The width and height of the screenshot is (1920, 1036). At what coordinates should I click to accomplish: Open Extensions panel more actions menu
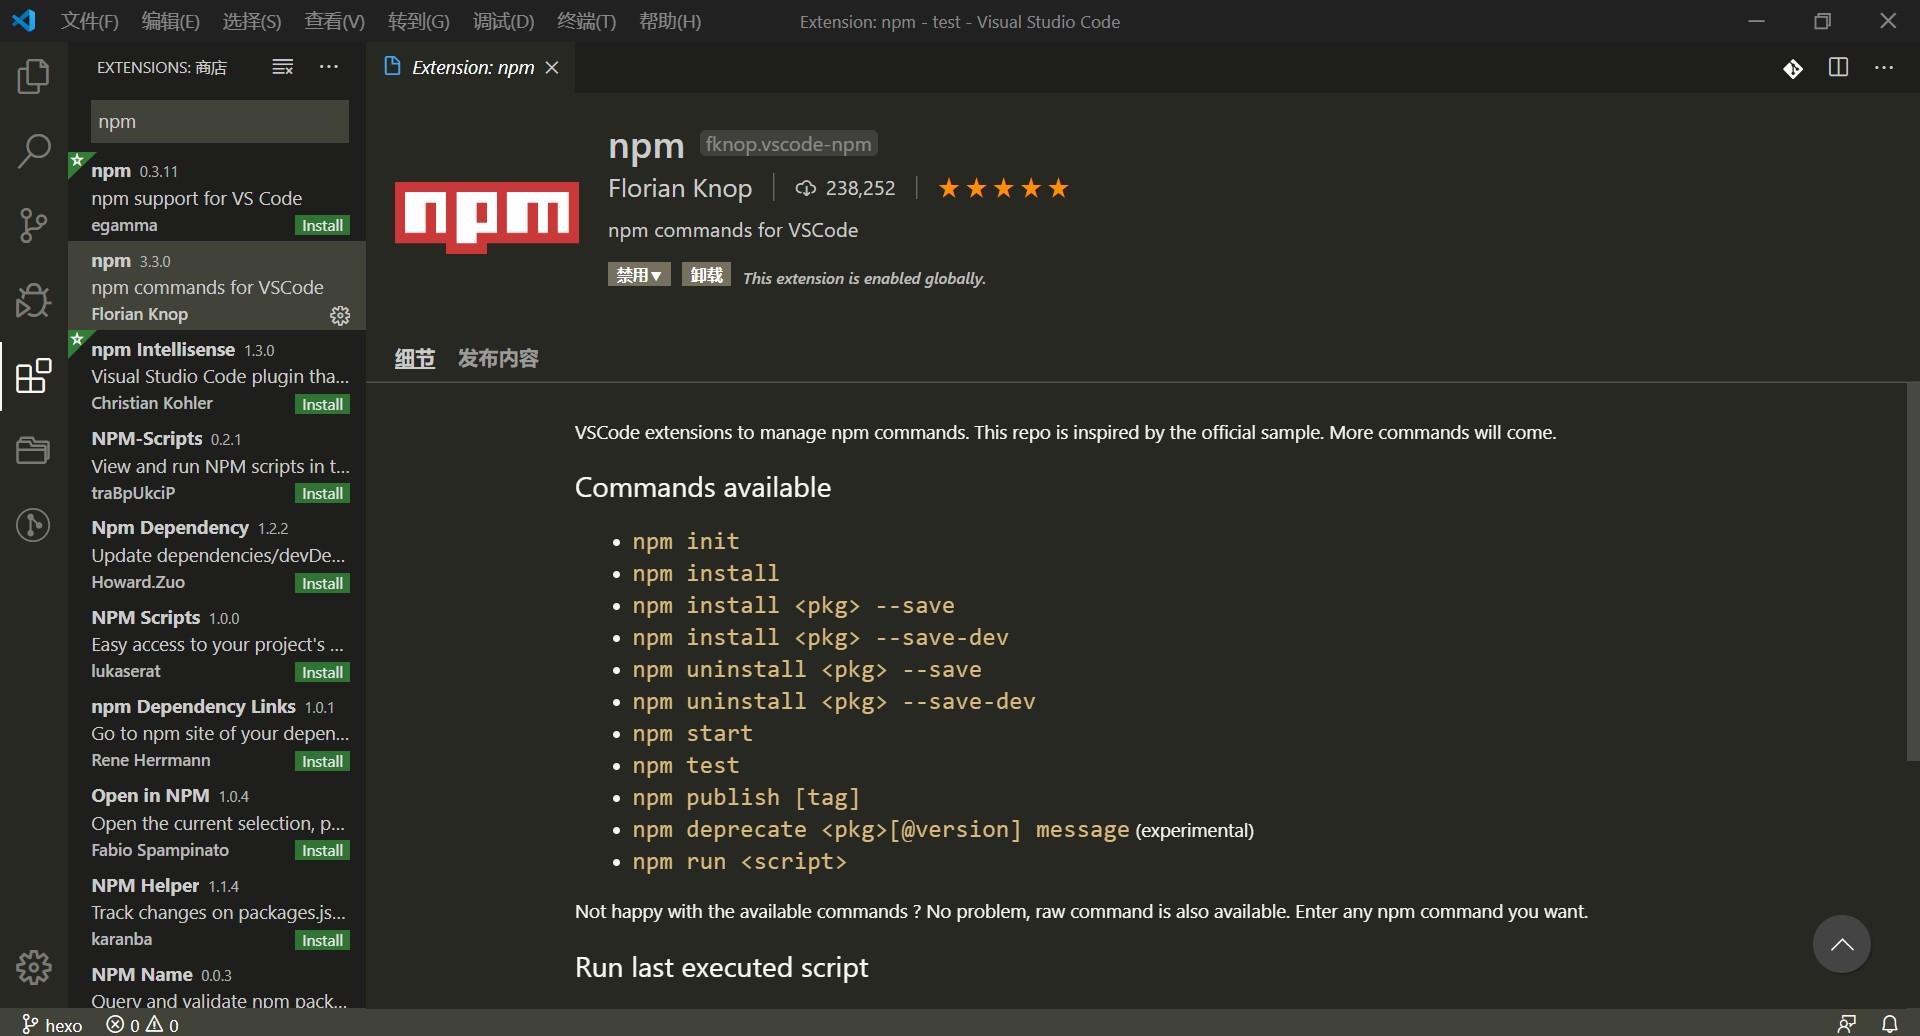[329, 67]
